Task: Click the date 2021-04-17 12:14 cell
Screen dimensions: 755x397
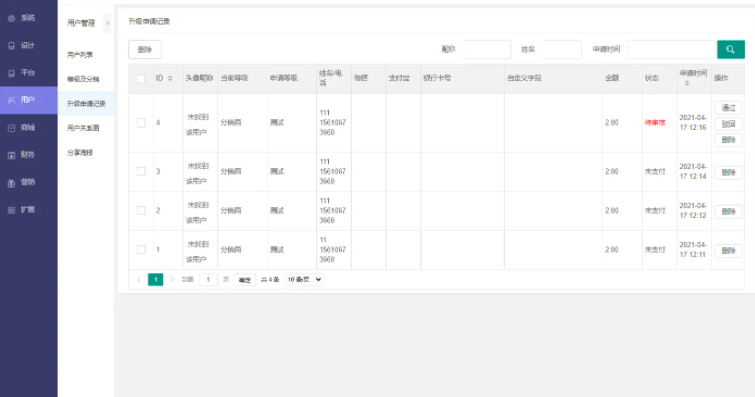Action: (693, 172)
